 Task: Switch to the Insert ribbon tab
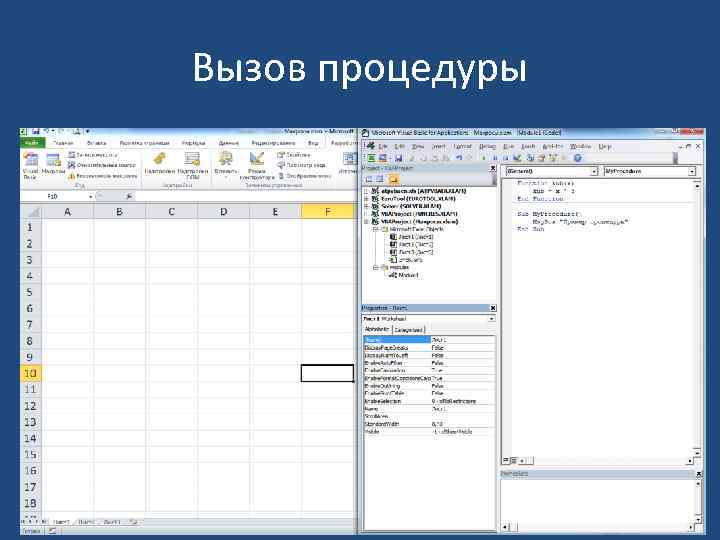pos(96,143)
